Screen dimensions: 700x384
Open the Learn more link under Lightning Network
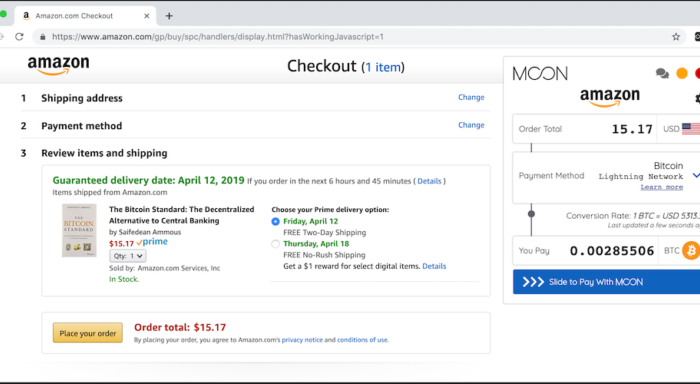(x=662, y=187)
